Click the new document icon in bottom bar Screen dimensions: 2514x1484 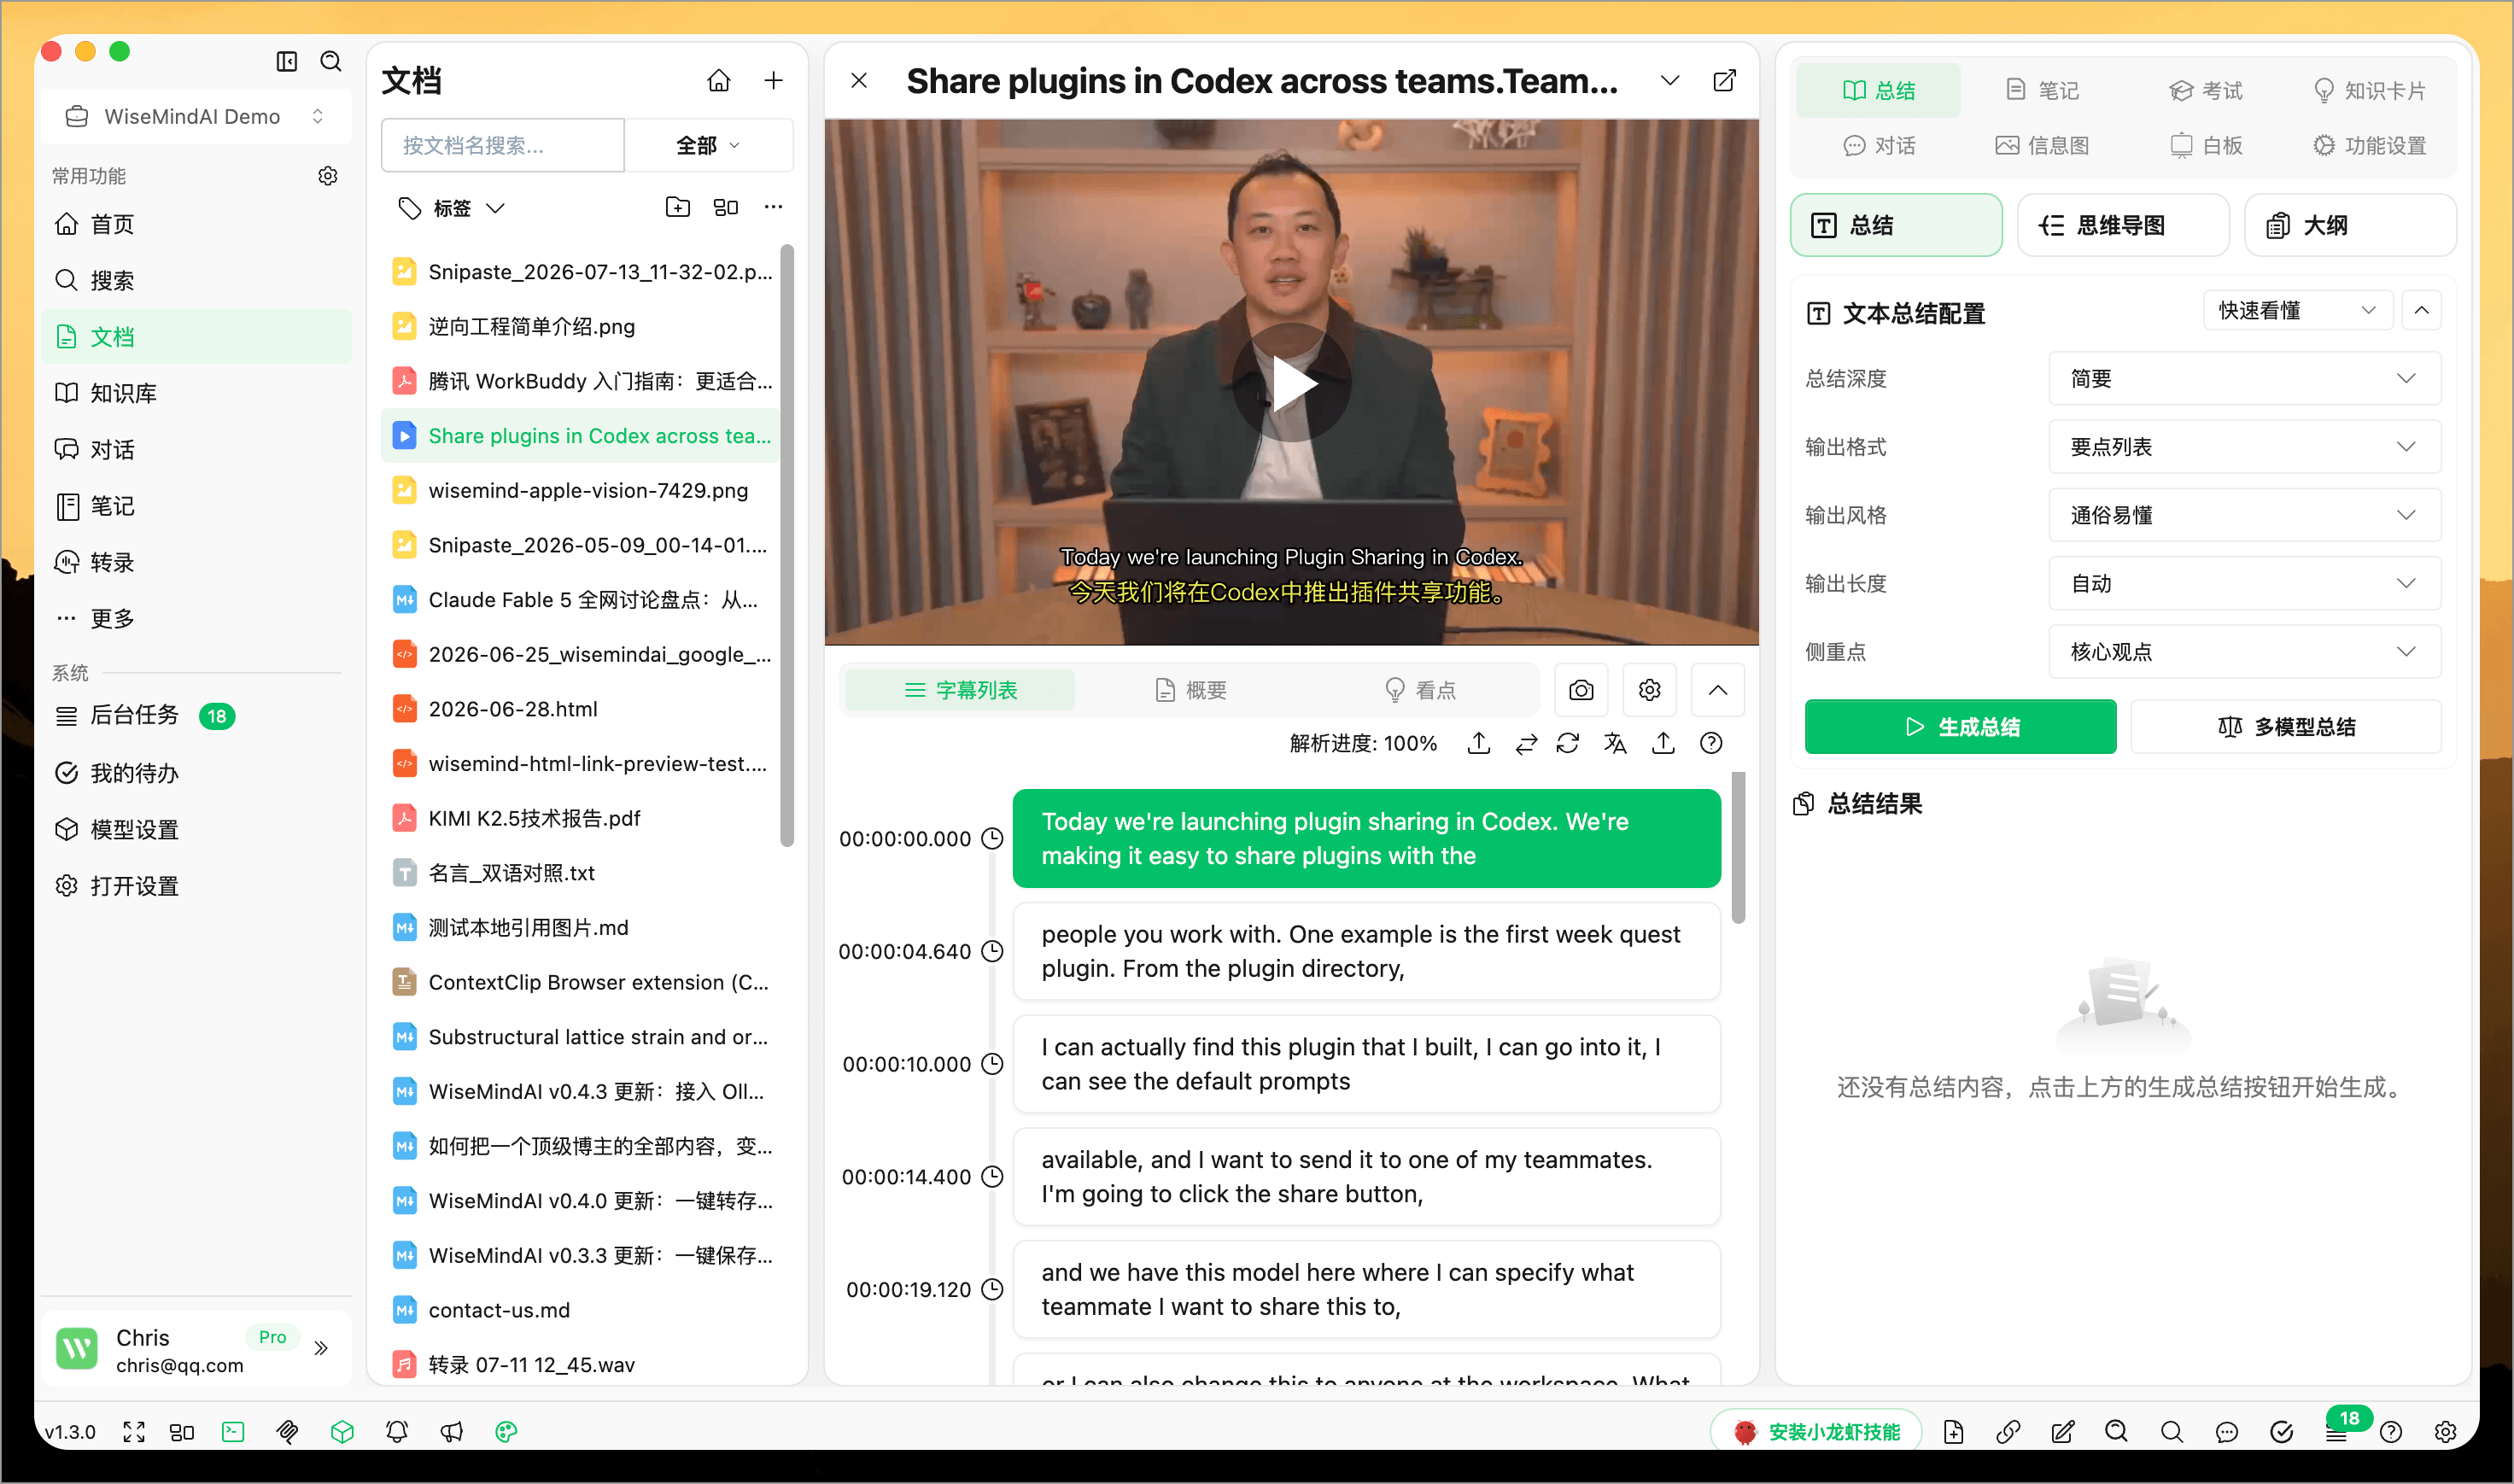1953,1432
